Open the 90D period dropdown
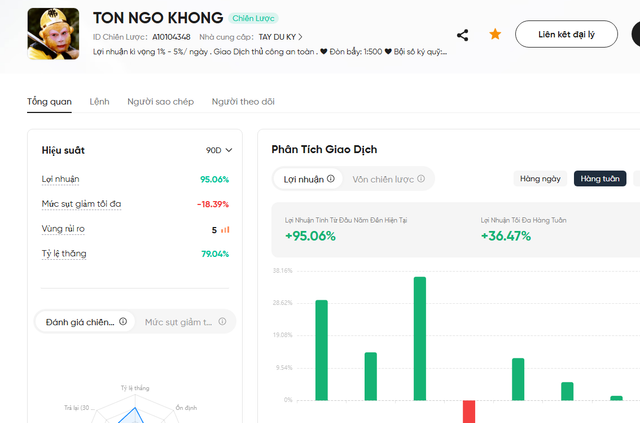 coord(219,150)
